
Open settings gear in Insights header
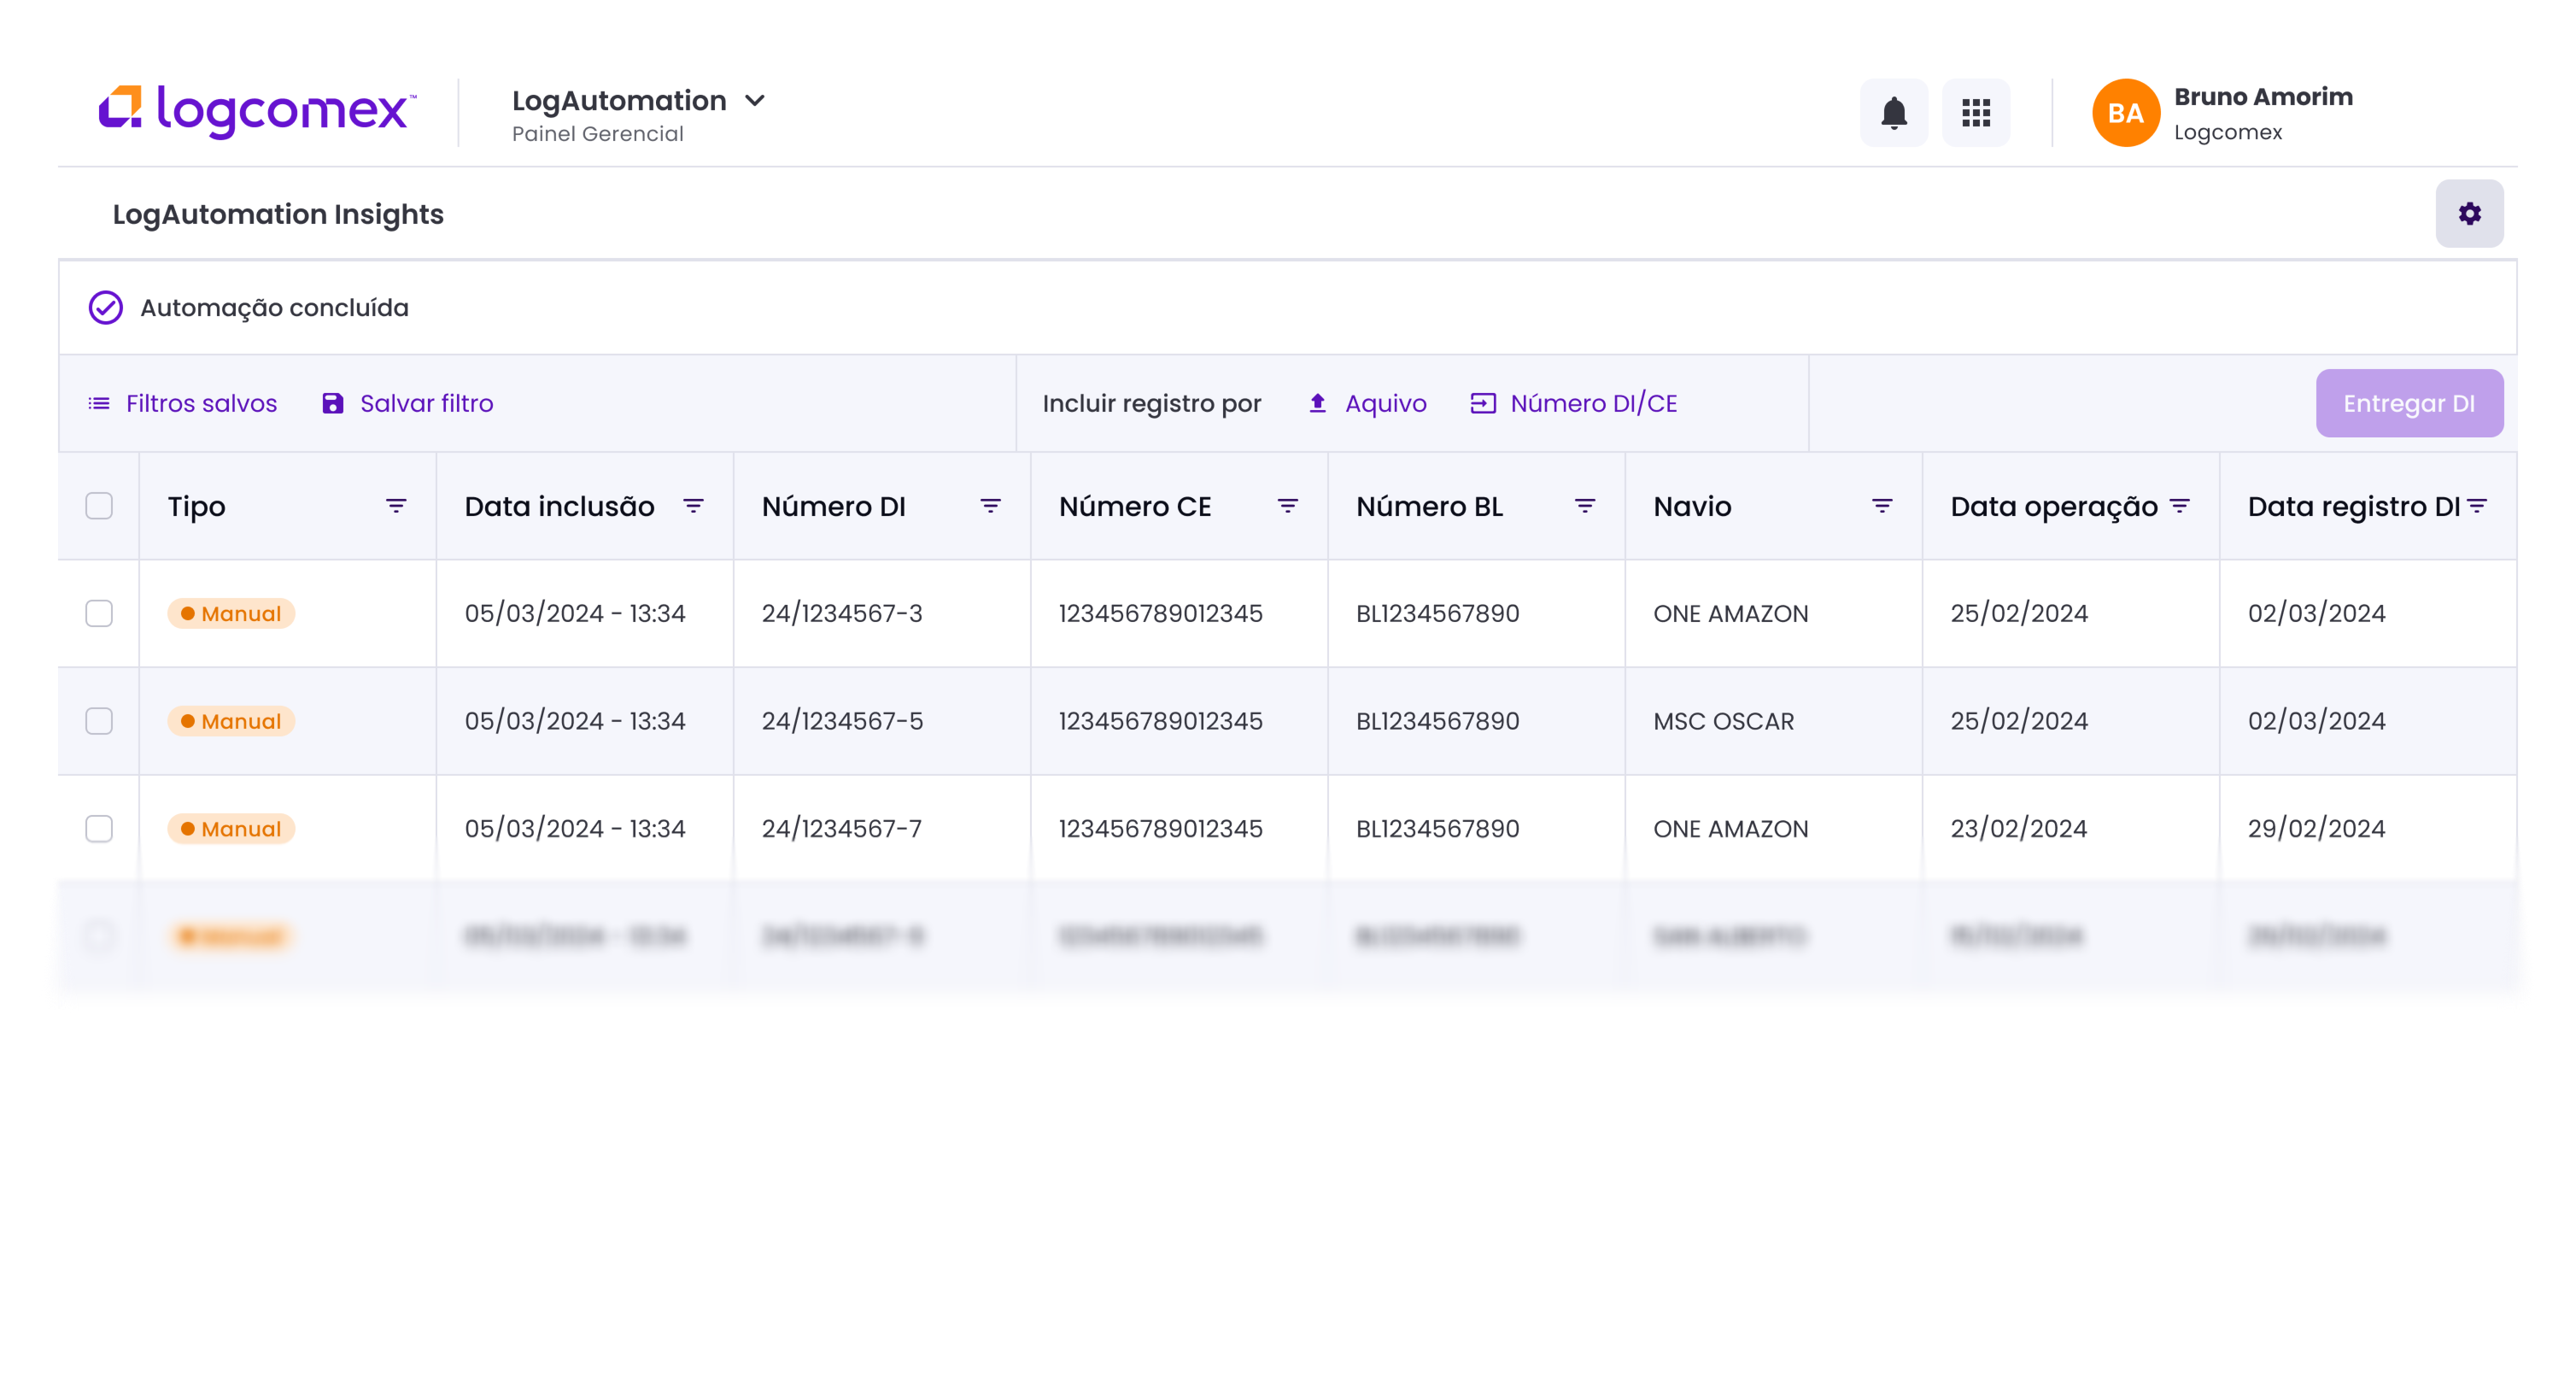point(2468,214)
